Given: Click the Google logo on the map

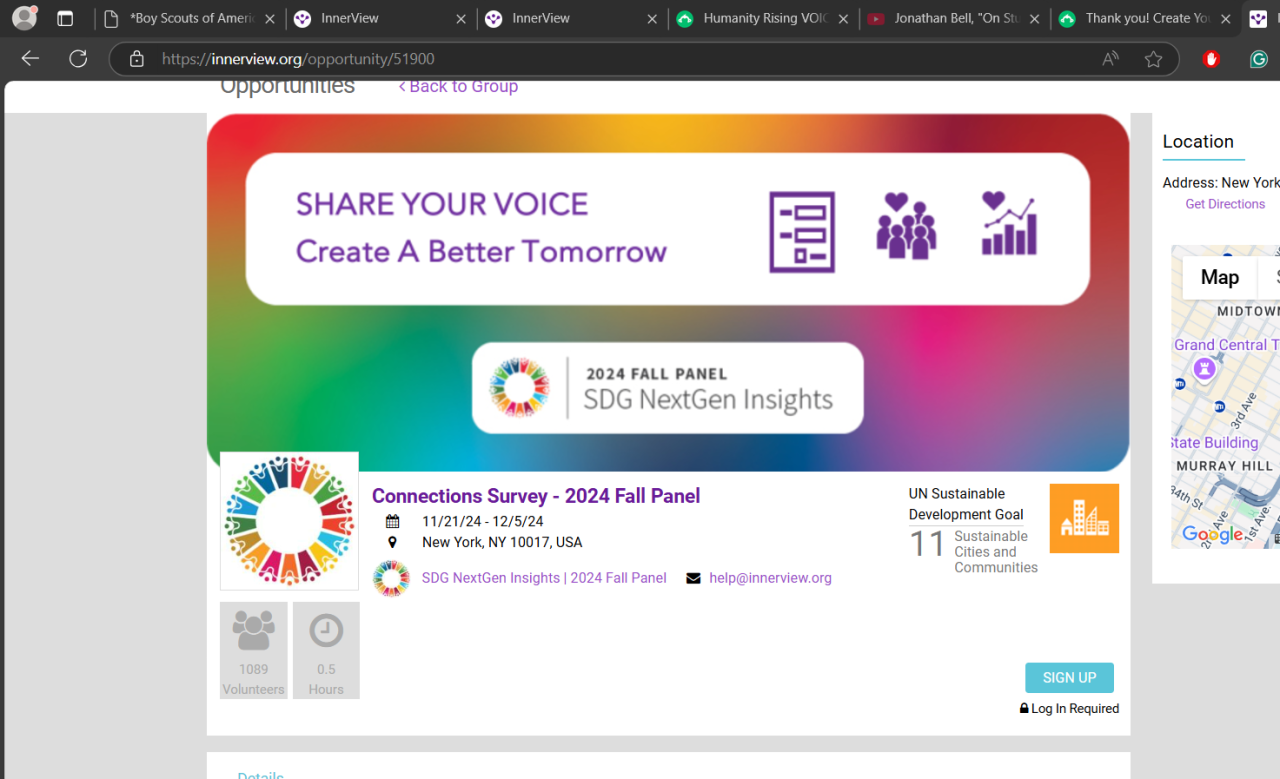Looking at the screenshot, I should click(1212, 535).
